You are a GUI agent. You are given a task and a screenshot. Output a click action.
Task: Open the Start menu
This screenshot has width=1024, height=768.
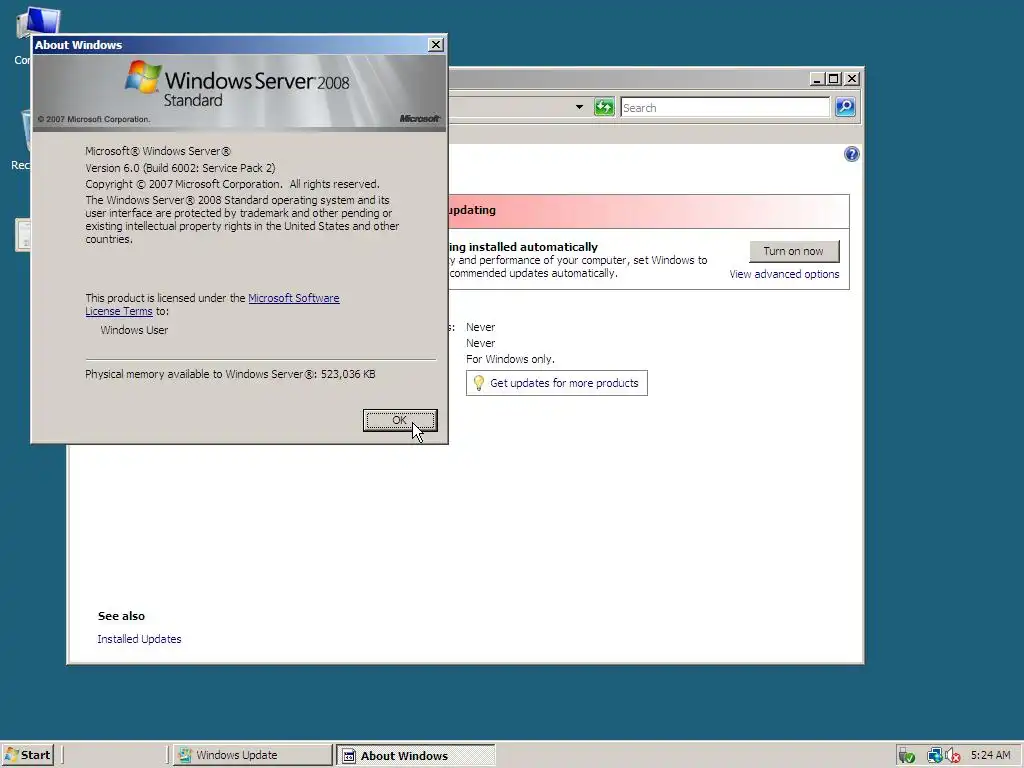pyautogui.click(x=27, y=755)
